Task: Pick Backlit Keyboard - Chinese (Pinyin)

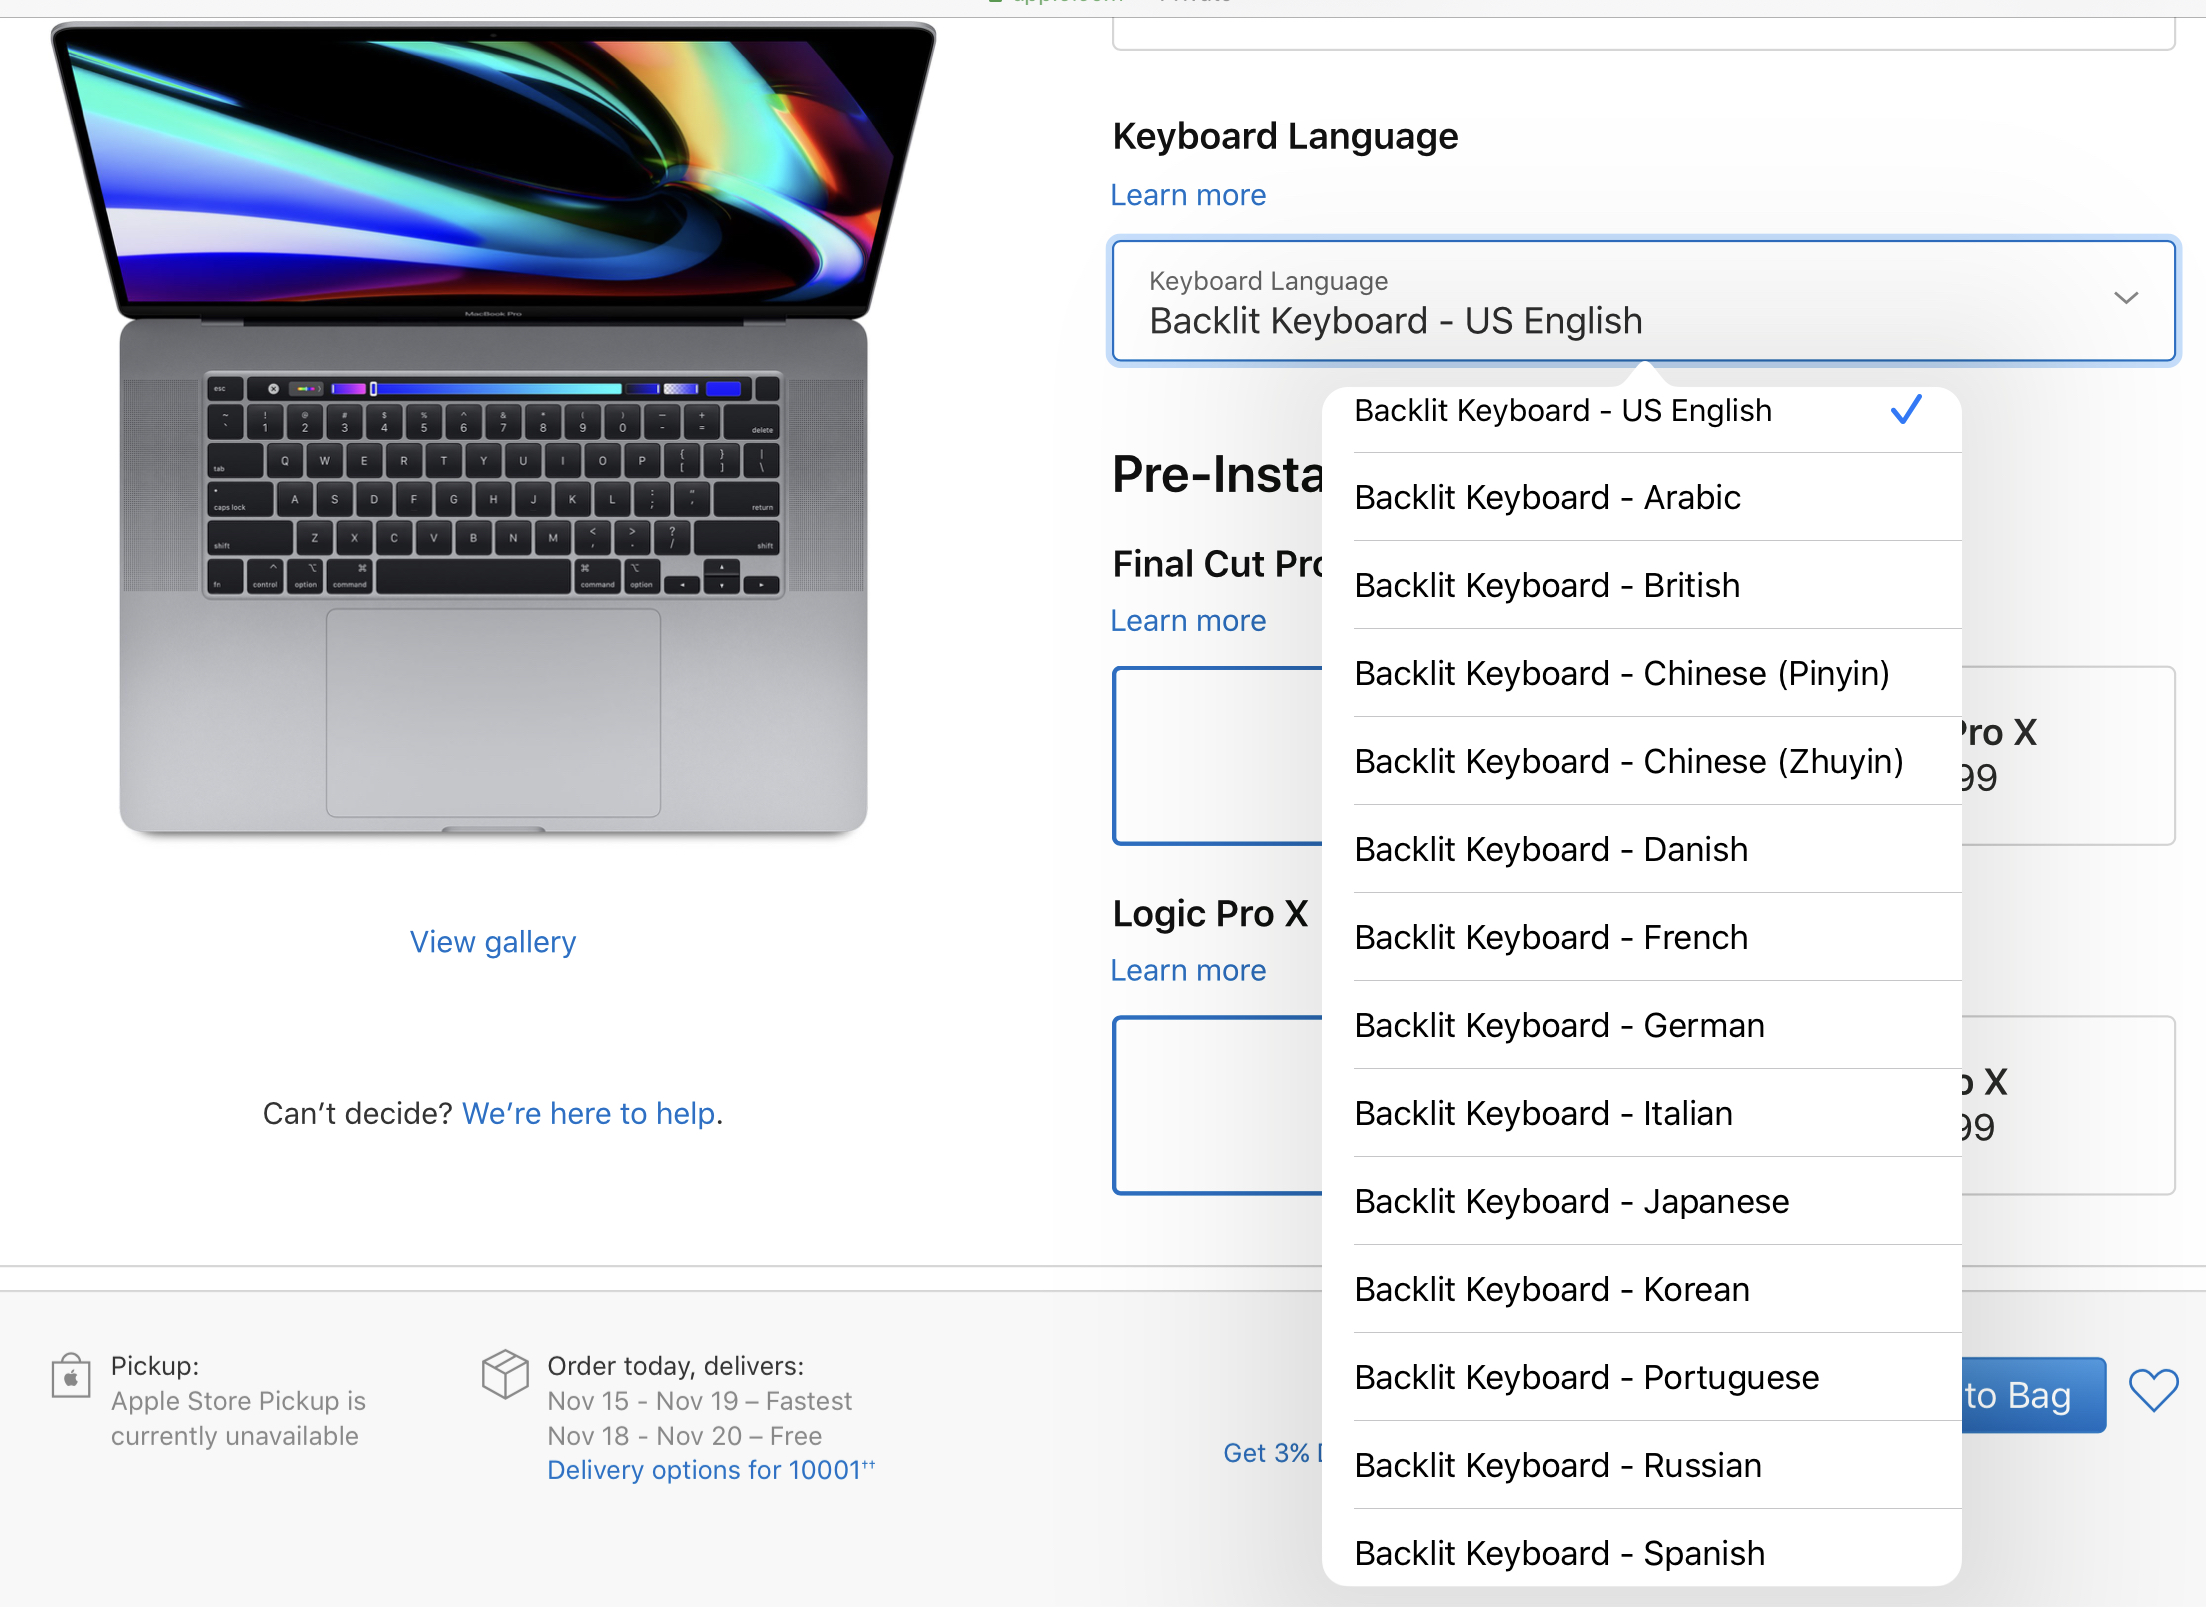Action: coord(1641,673)
